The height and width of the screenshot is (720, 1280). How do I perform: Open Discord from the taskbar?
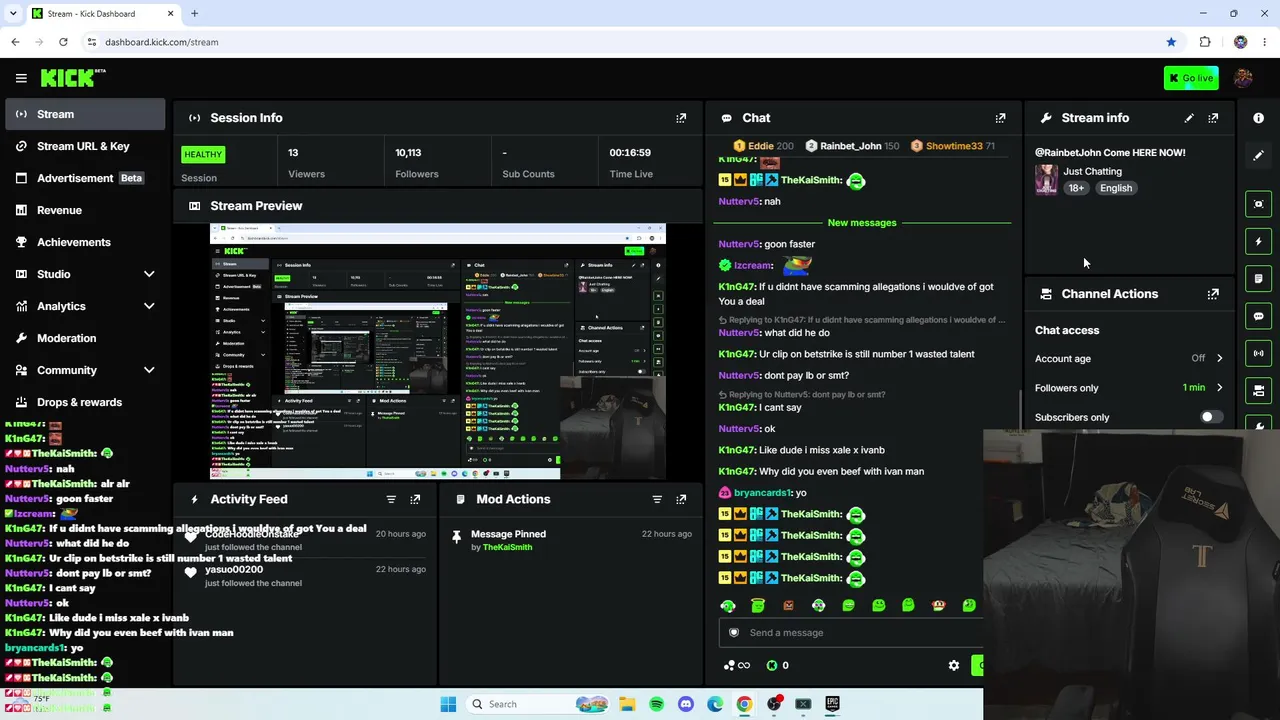click(686, 704)
